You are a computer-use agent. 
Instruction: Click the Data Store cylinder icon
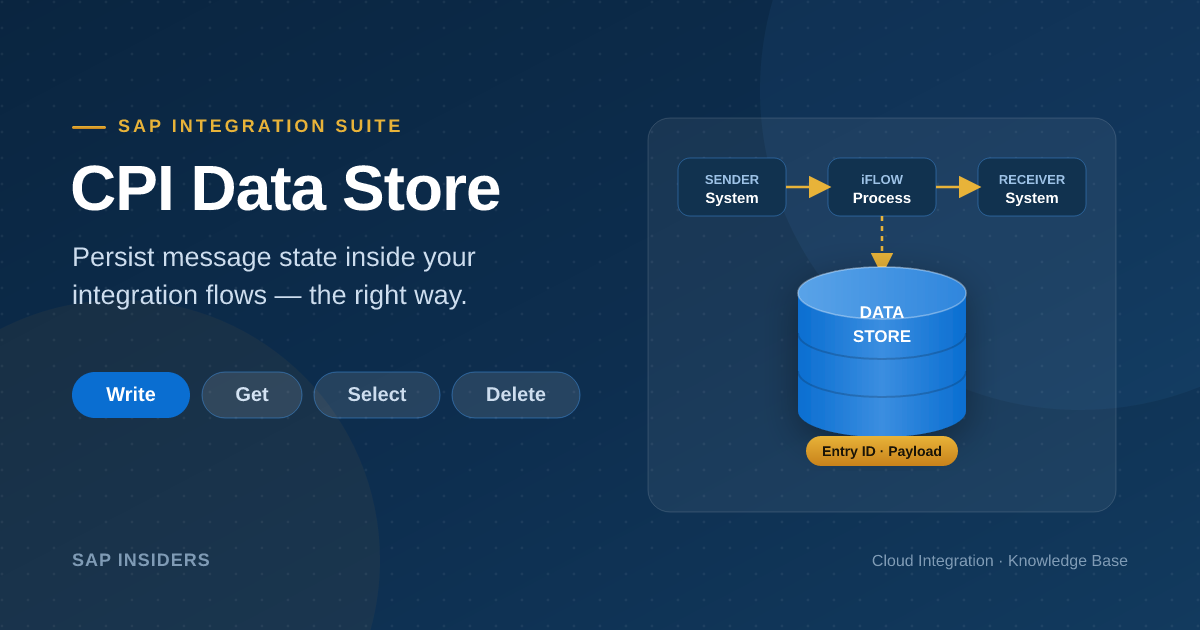[882, 351]
